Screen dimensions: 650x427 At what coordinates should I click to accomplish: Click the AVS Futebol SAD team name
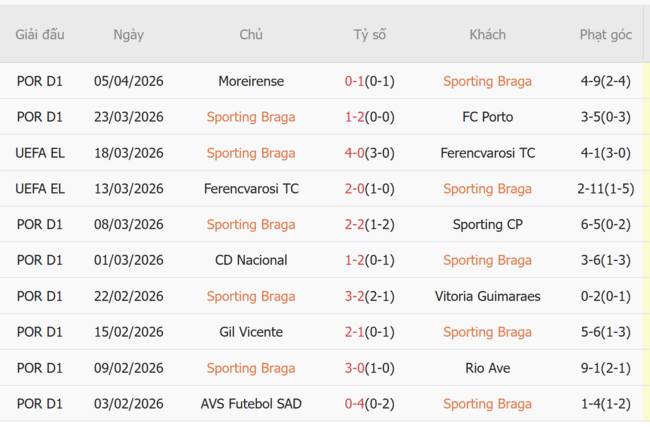pyautogui.click(x=251, y=404)
